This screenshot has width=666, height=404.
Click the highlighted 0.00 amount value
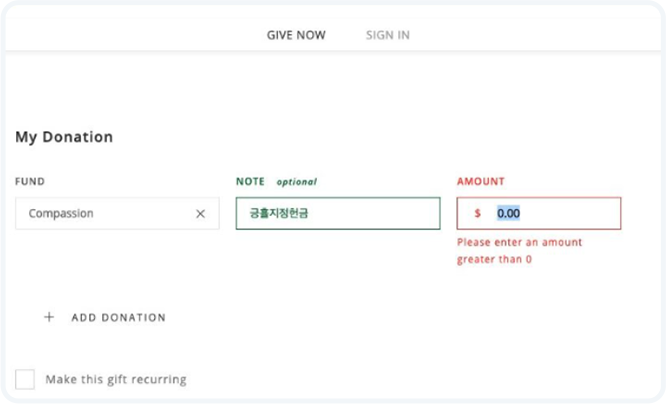pos(509,213)
